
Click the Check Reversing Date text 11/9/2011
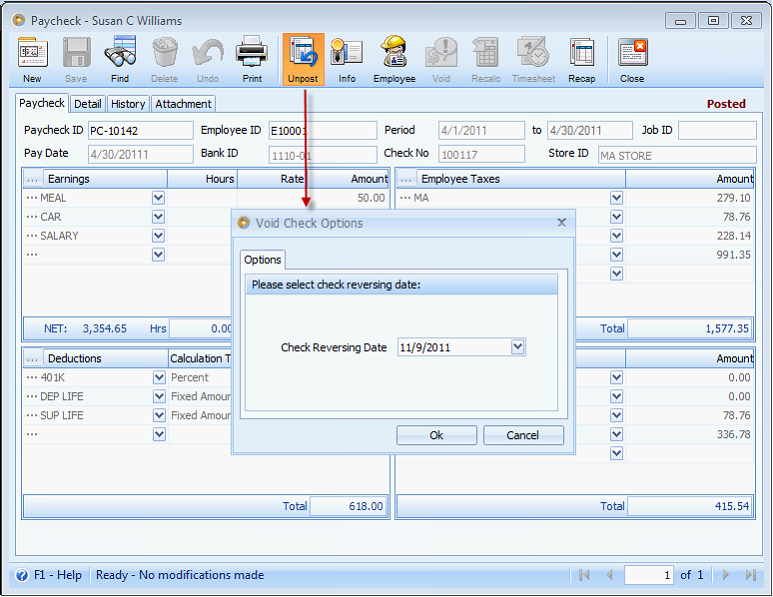pos(425,348)
